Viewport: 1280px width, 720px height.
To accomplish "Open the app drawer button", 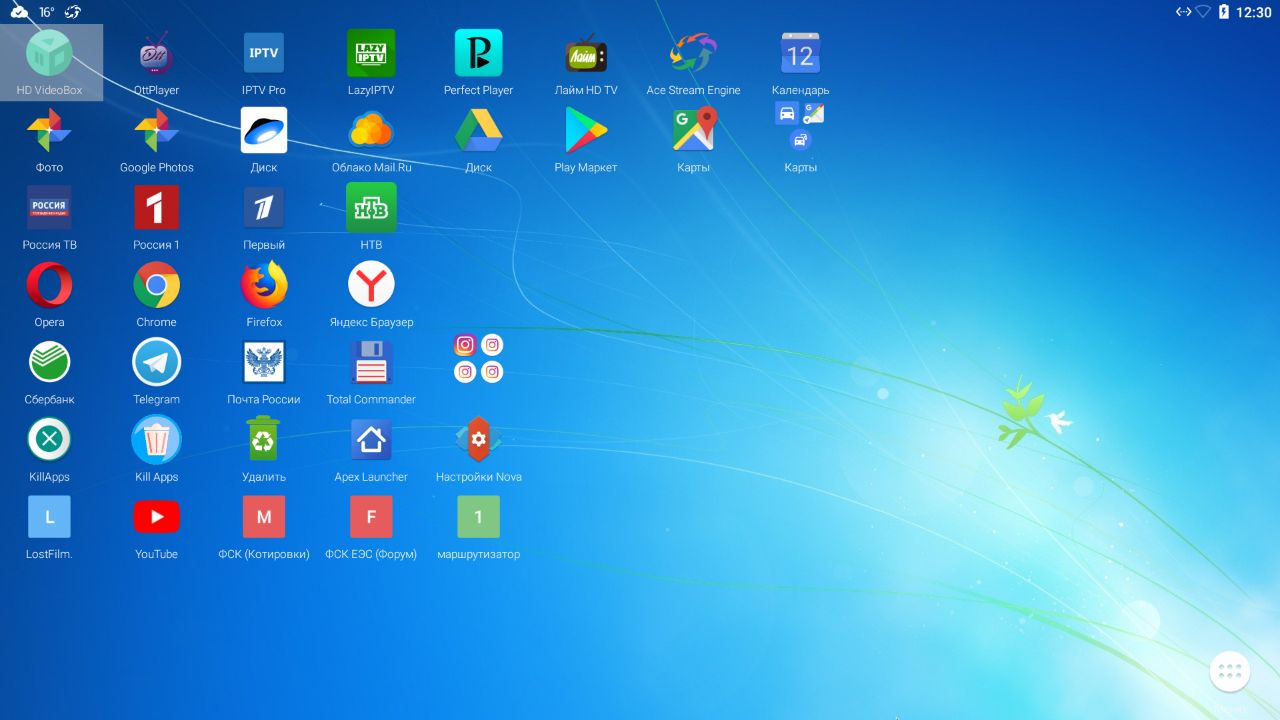I will (1230, 672).
